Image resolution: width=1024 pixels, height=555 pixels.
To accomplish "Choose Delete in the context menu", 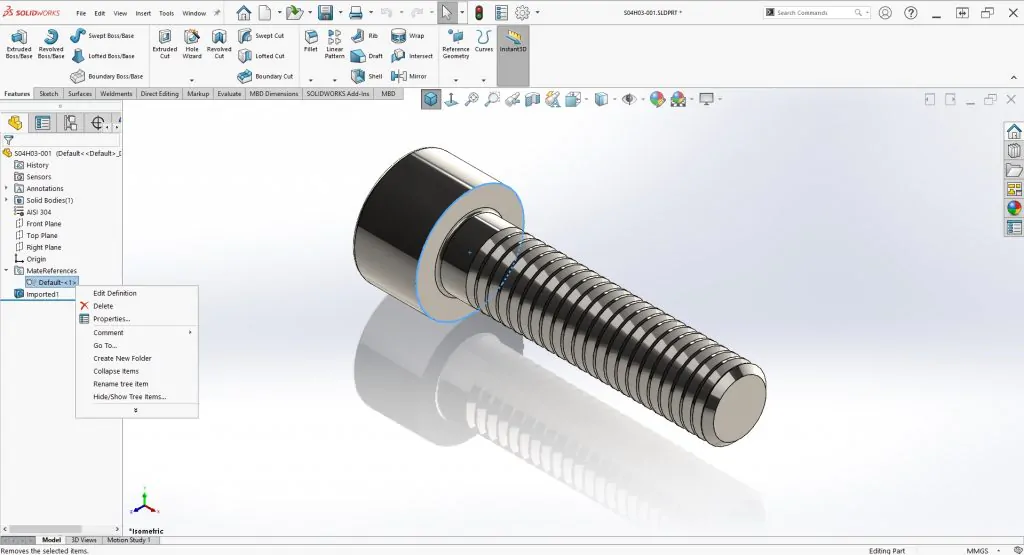I will 103,306.
